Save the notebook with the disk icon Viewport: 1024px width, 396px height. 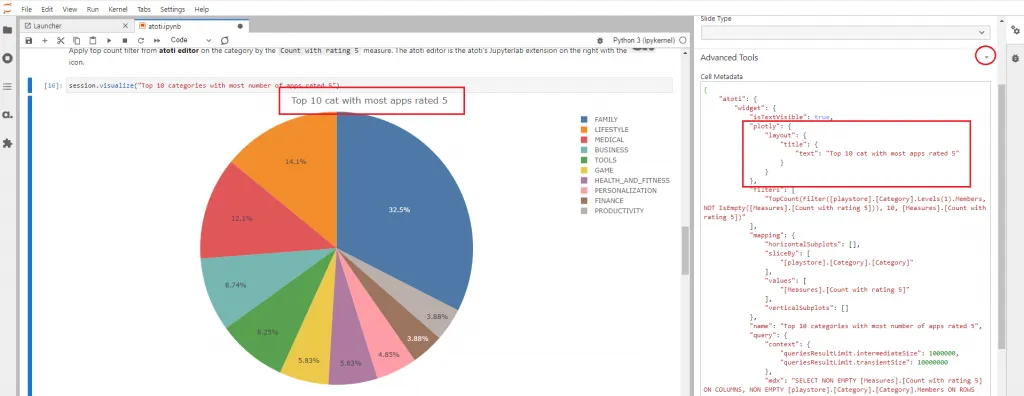pyautogui.click(x=29, y=41)
